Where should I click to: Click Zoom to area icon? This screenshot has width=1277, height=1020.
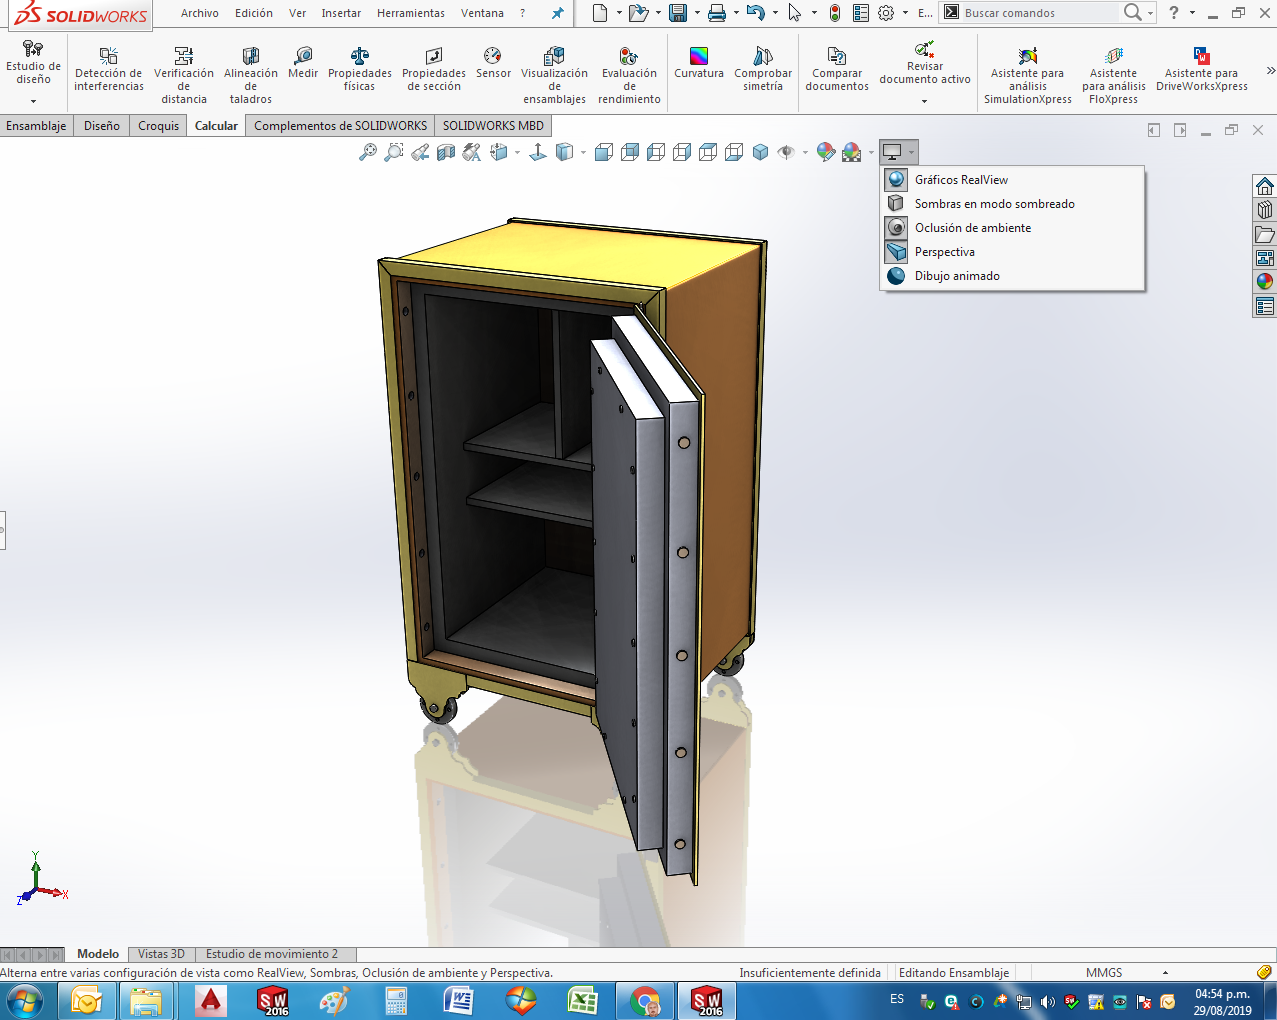(394, 152)
